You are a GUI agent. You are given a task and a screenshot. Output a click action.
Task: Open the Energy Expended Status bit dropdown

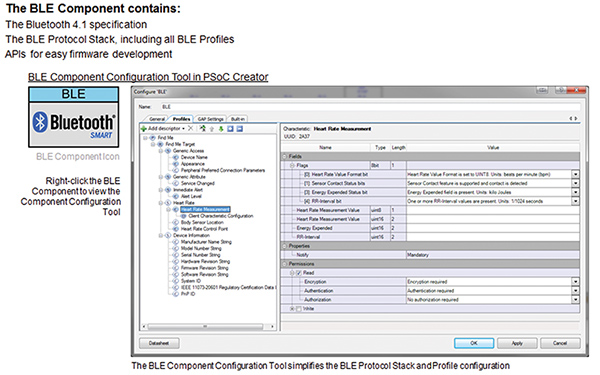coord(575,192)
